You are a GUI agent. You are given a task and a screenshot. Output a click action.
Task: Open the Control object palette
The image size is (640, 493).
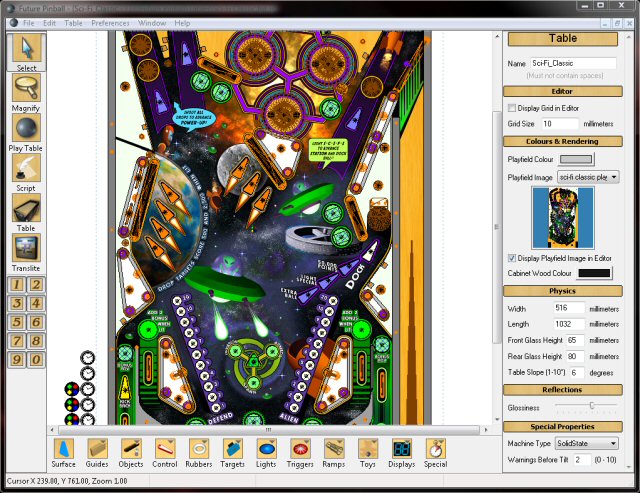(x=165, y=453)
